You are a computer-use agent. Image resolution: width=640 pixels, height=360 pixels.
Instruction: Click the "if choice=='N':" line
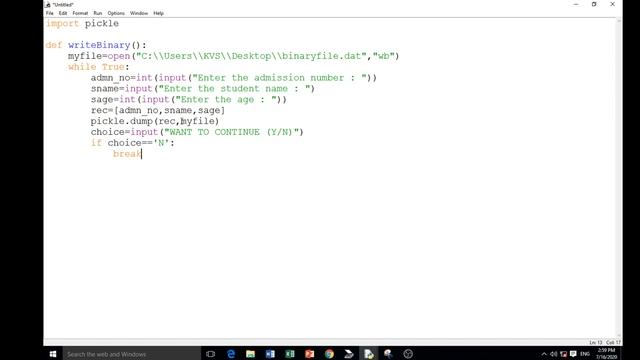click(x=133, y=143)
